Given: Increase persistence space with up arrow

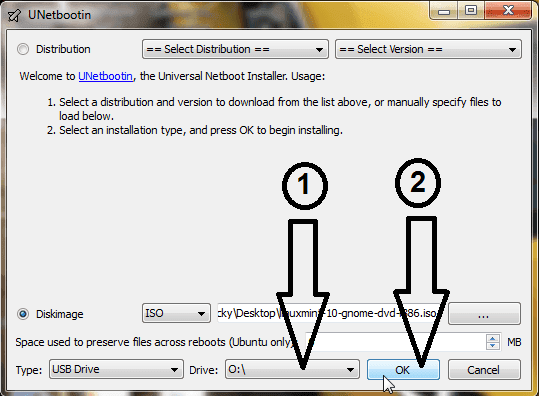Looking at the screenshot, I should click(x=493, y=338).
